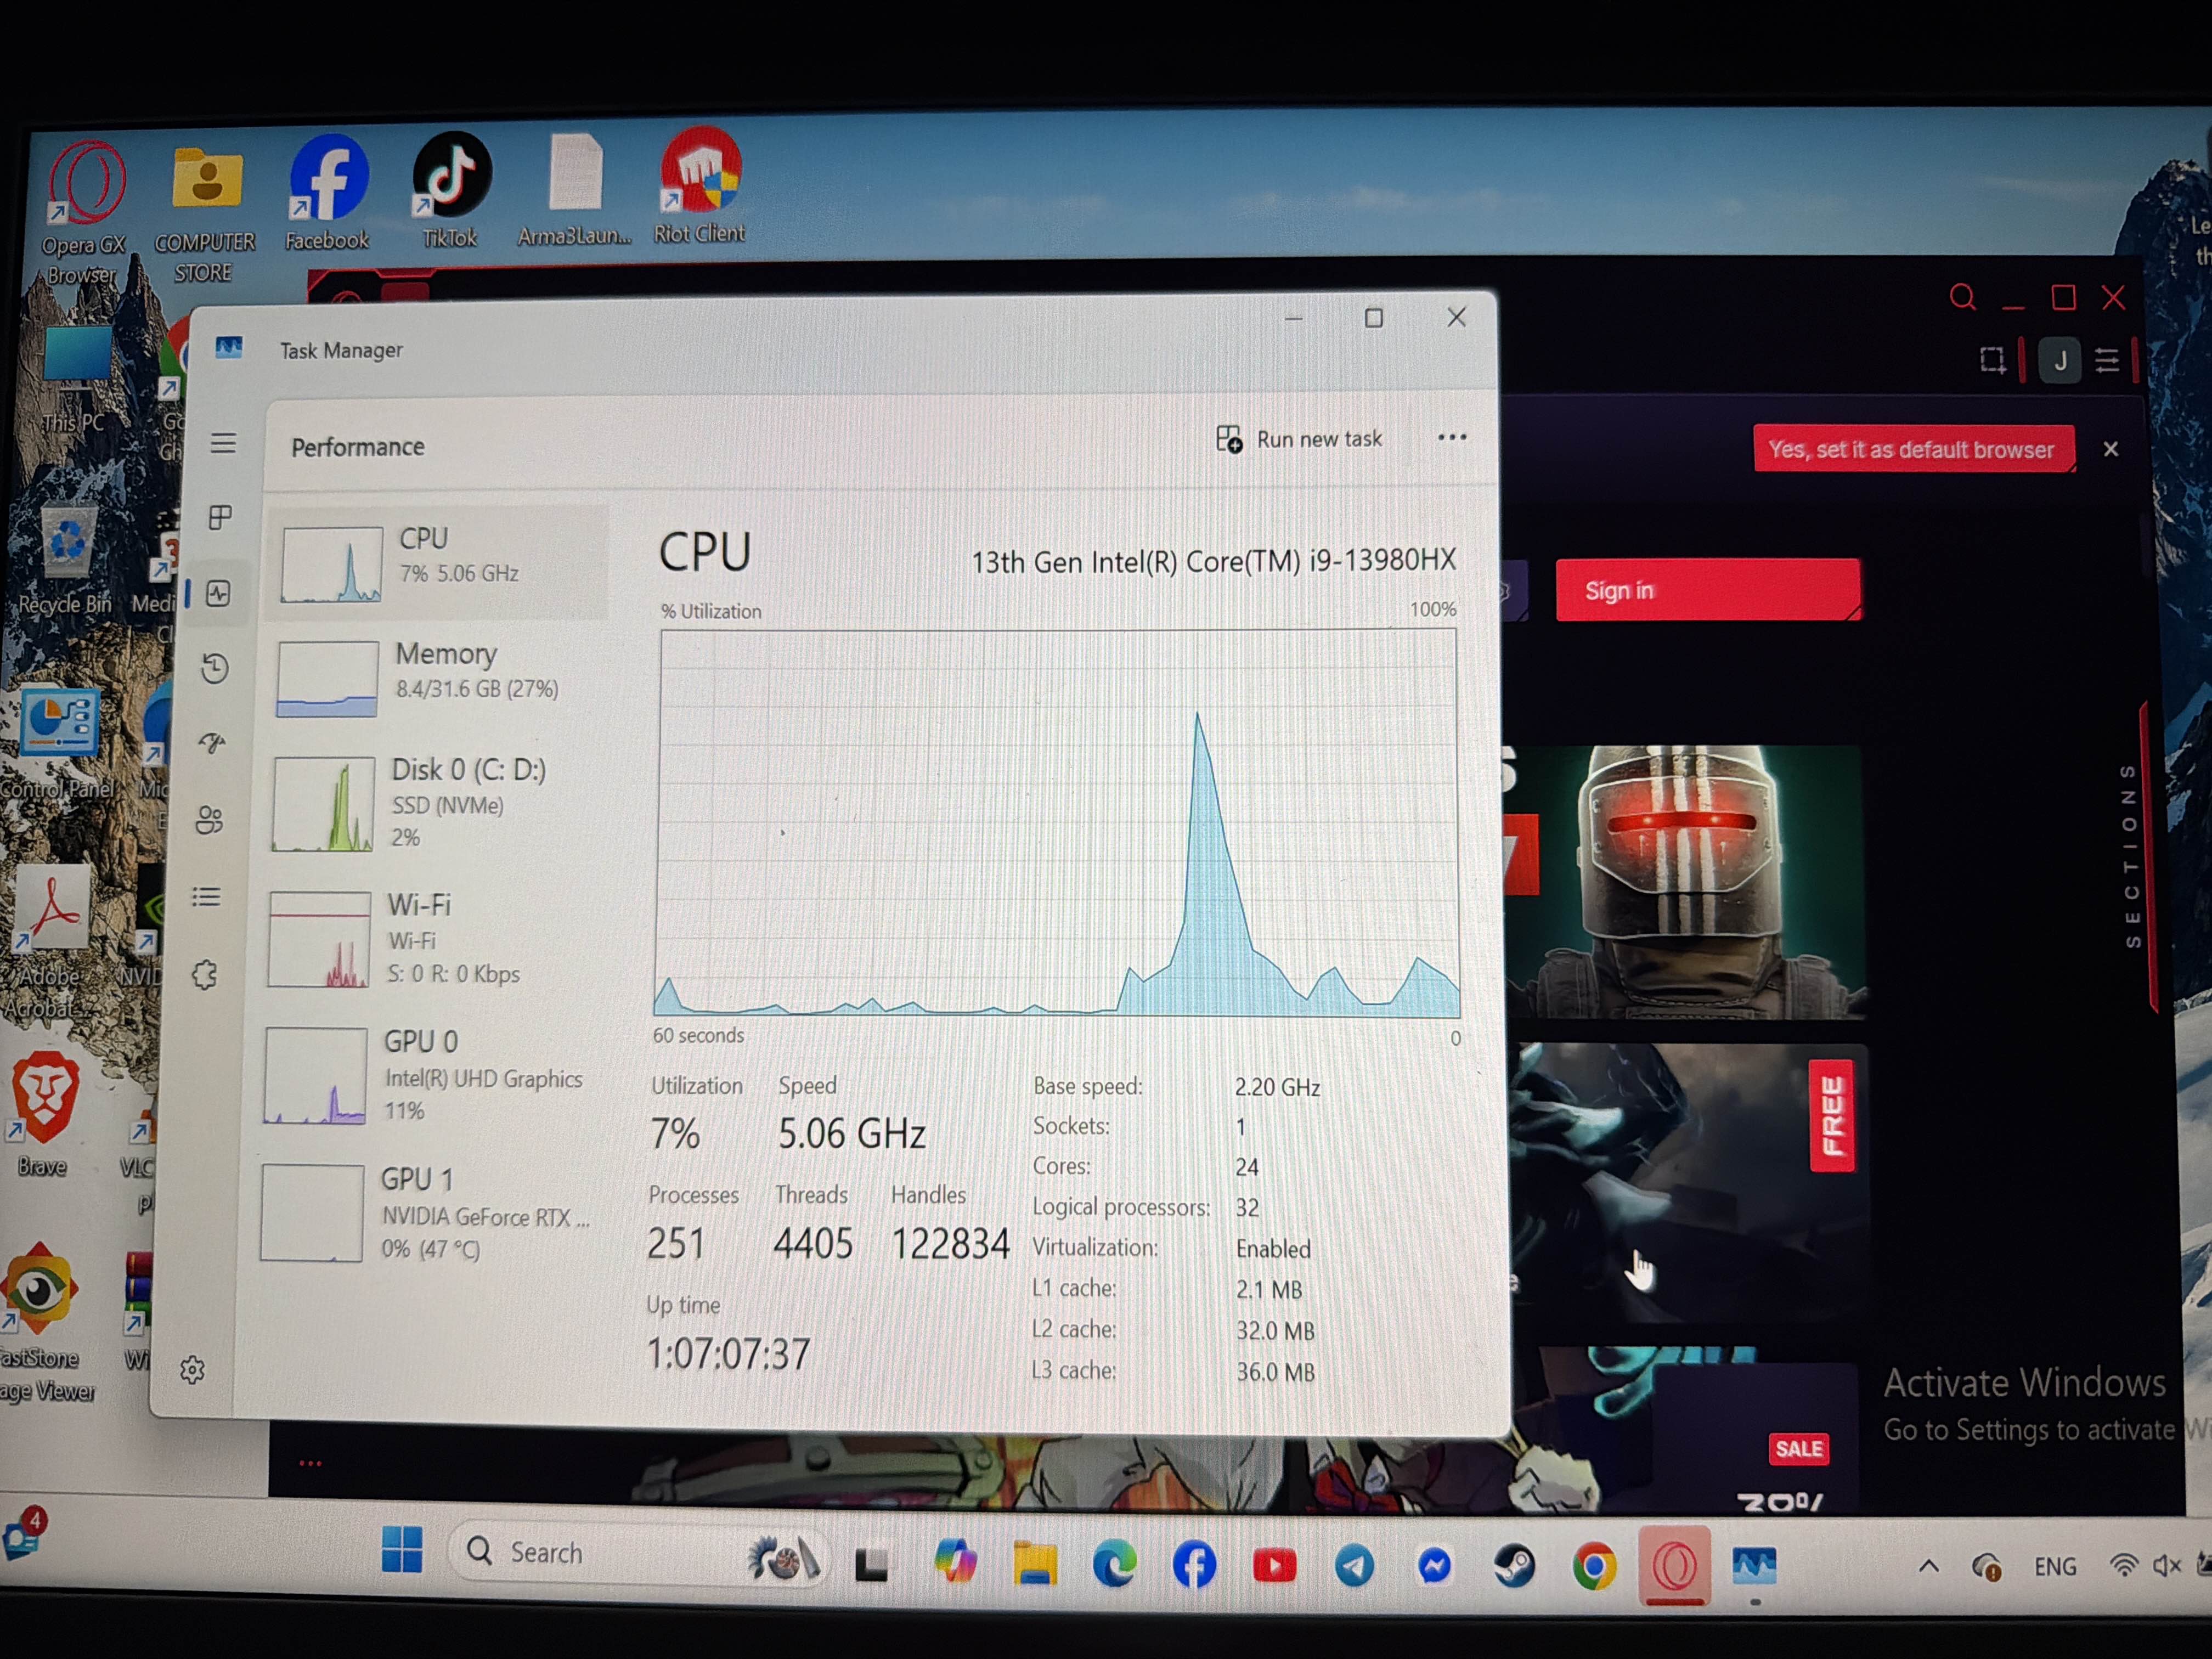Screen dimensions: 2212x1659
Task: Open the Users sidebar icon
Action: [x=209, y=820]
